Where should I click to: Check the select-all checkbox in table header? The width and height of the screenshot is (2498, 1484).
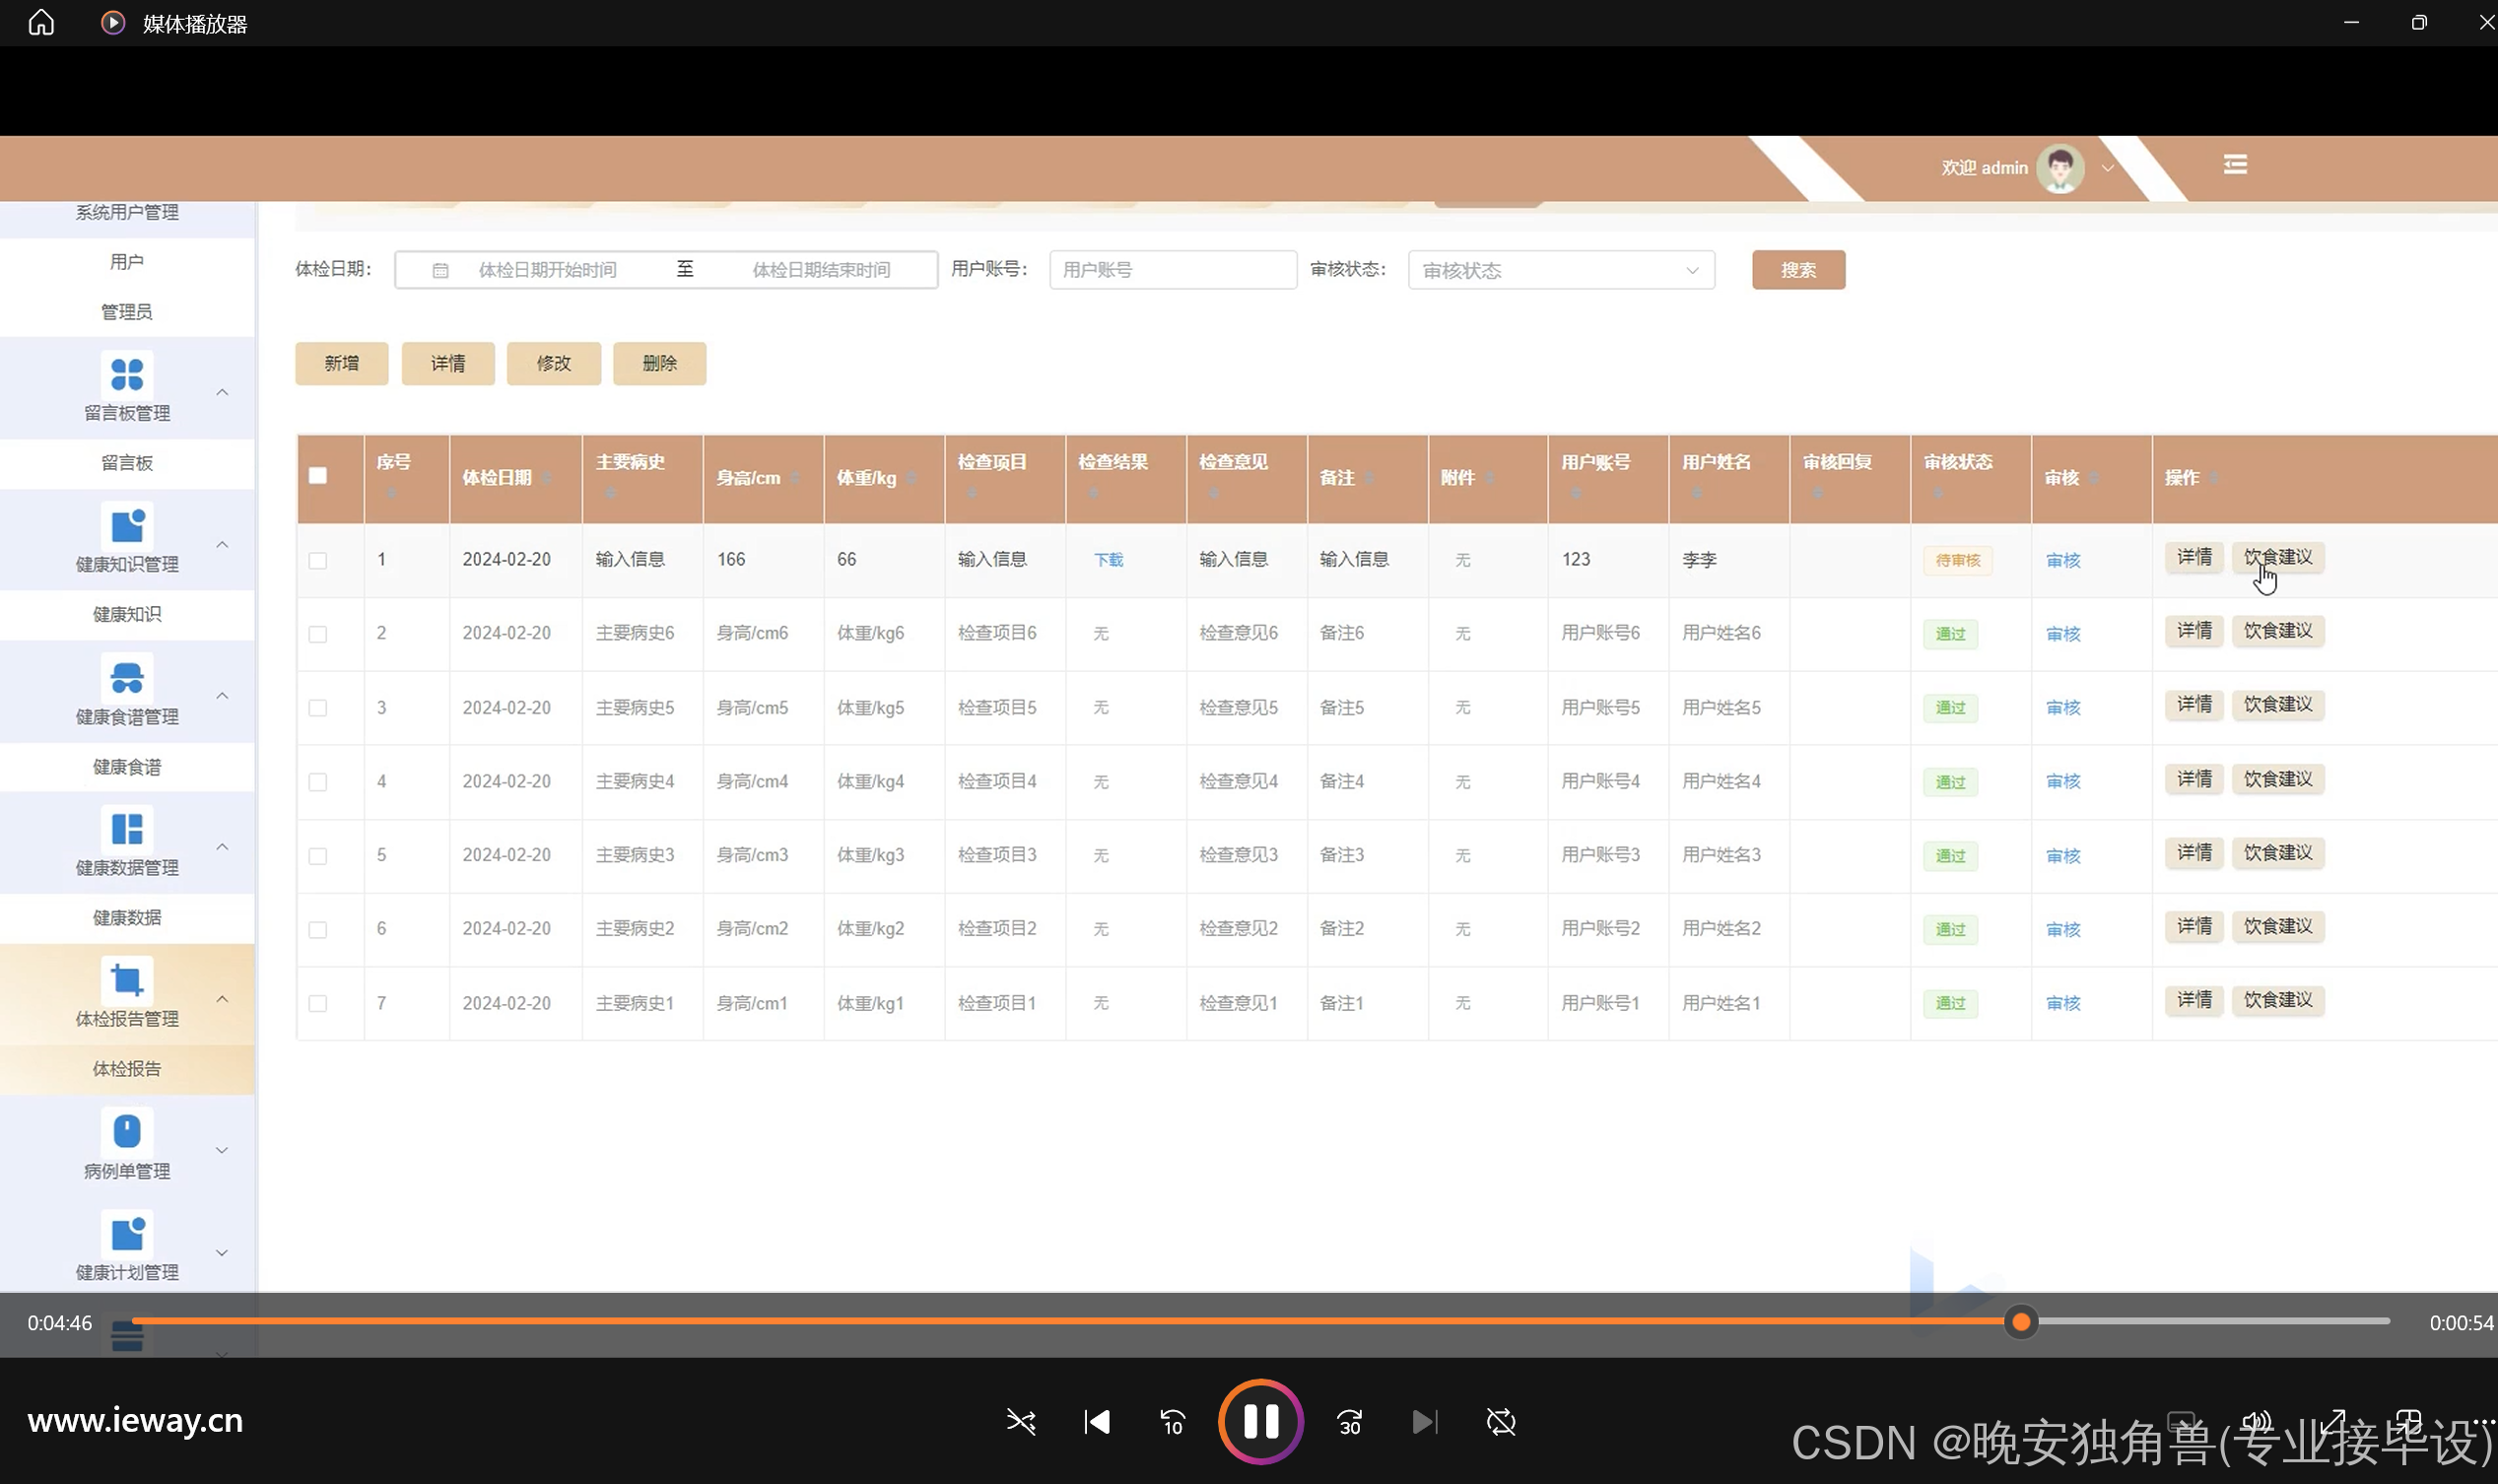(x=318, y=476)
